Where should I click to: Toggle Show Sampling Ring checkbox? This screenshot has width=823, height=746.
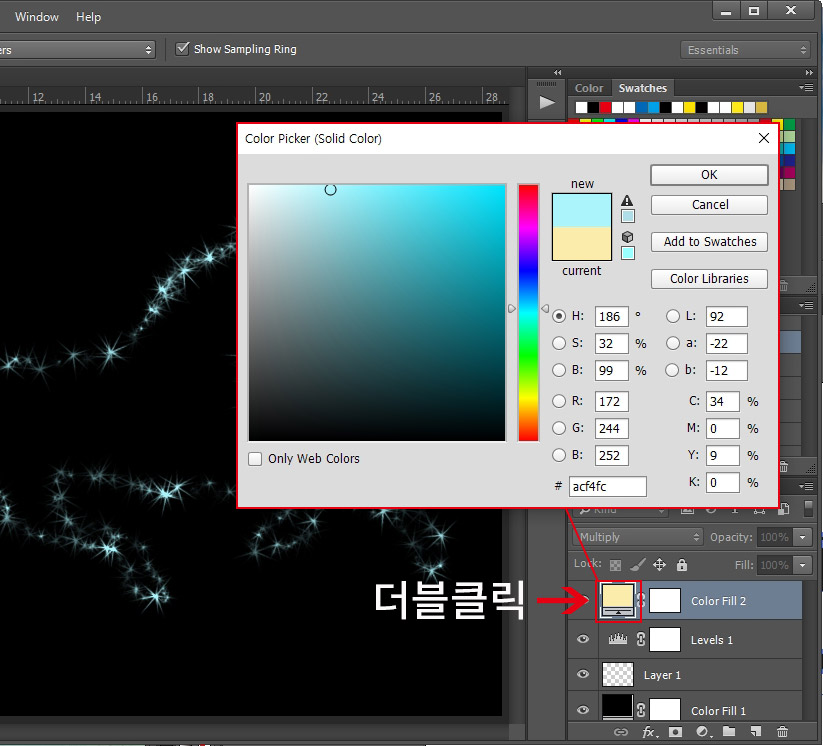(182, 49)
